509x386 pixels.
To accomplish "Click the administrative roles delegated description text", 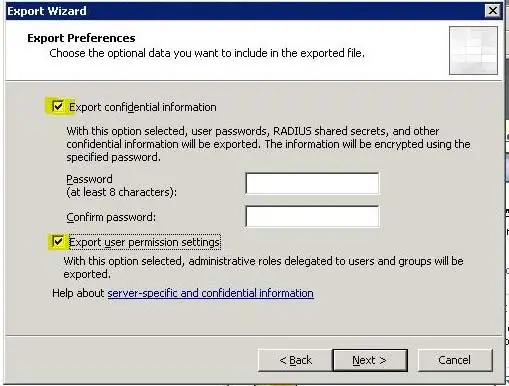I will (x=263, y=267).
